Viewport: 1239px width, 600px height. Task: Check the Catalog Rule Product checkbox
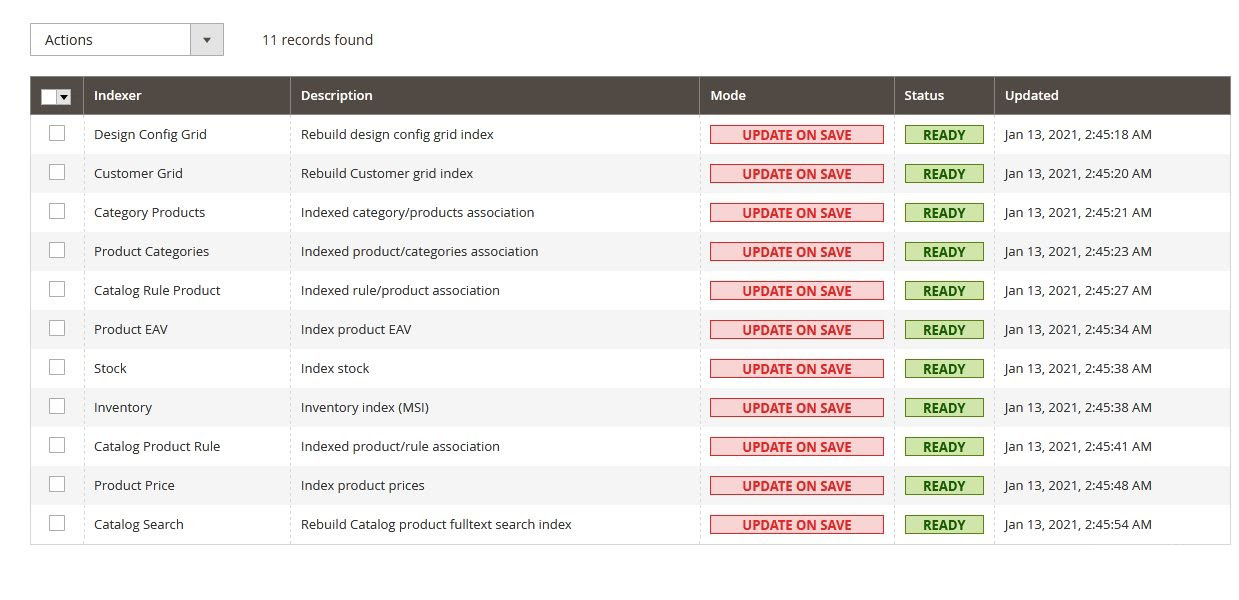[57, 289]
